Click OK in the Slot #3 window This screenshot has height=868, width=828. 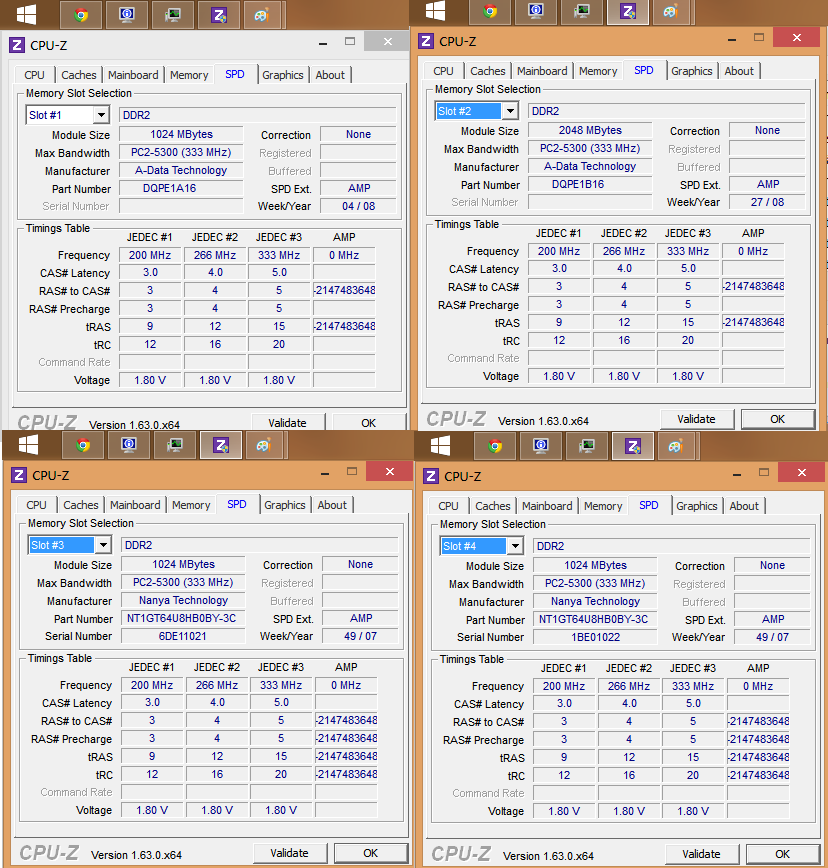point(371,853)
